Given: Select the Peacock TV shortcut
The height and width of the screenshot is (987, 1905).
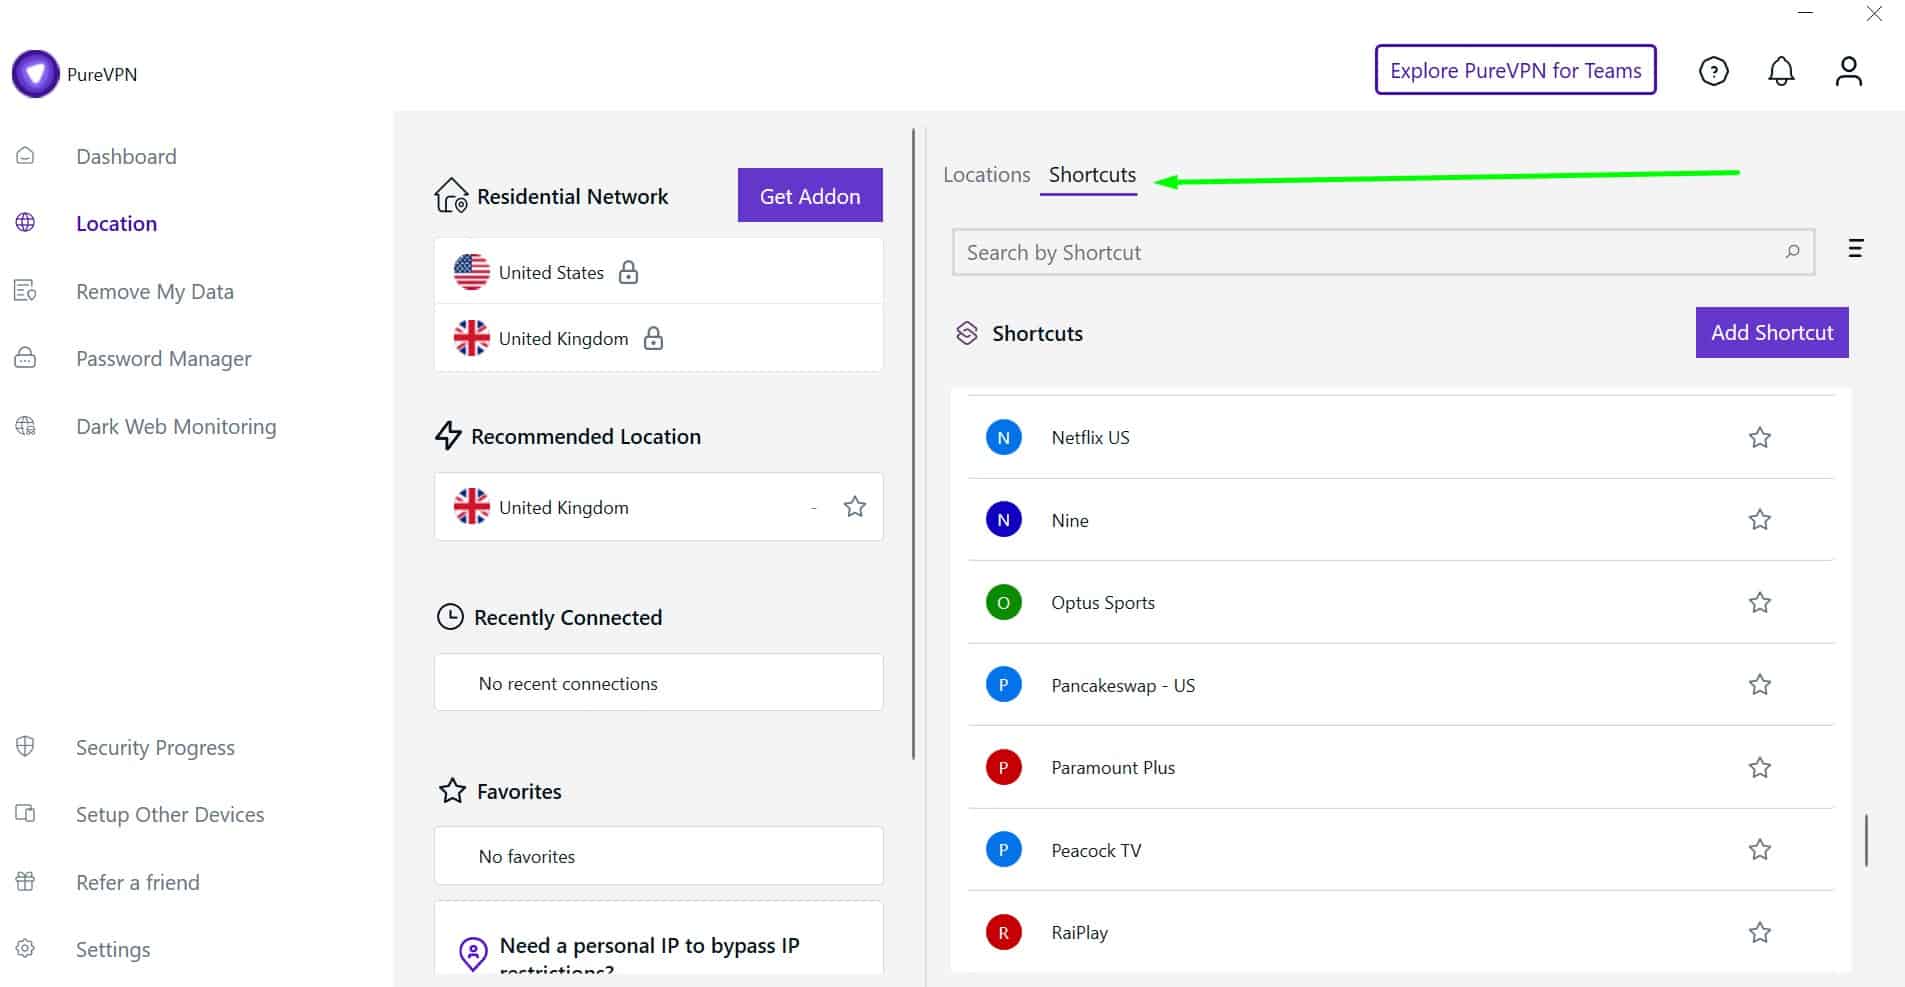Looking at the screenshot, I should [x=1401, y=850].
